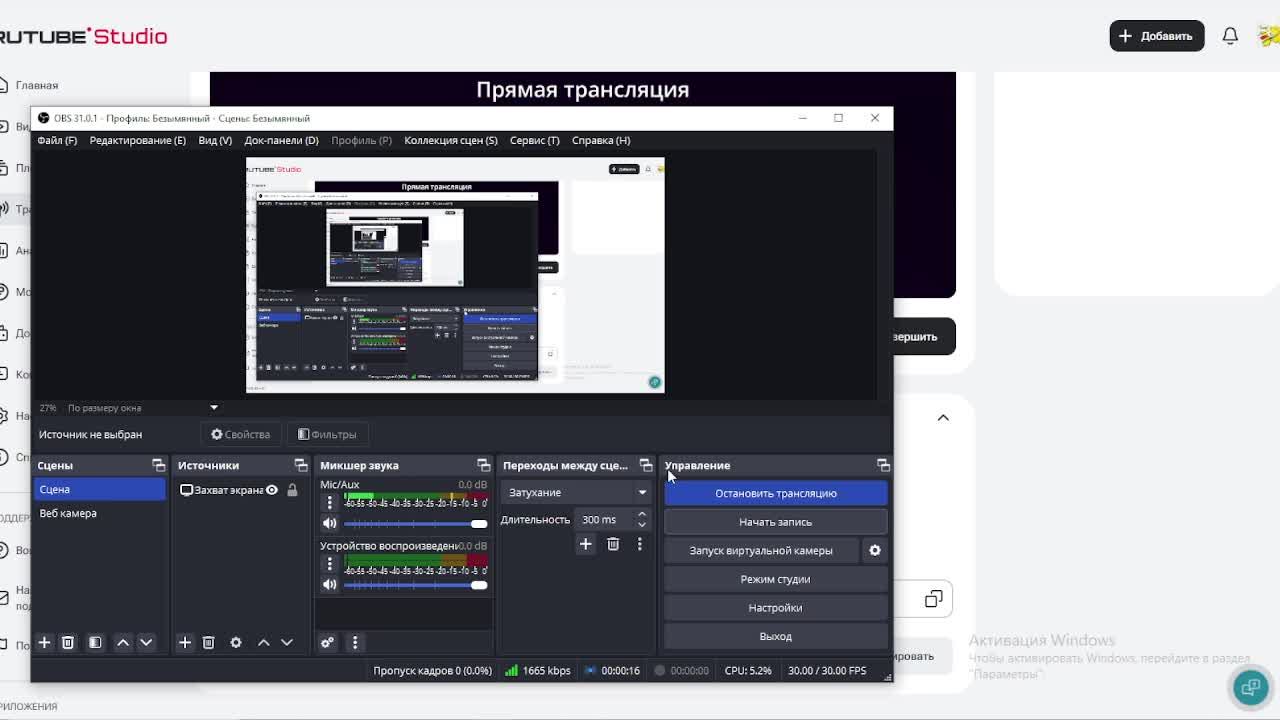Collapse the RuTube panel with the chevron
Viewport: 1280px width, 720px height.
click(943, 418)
